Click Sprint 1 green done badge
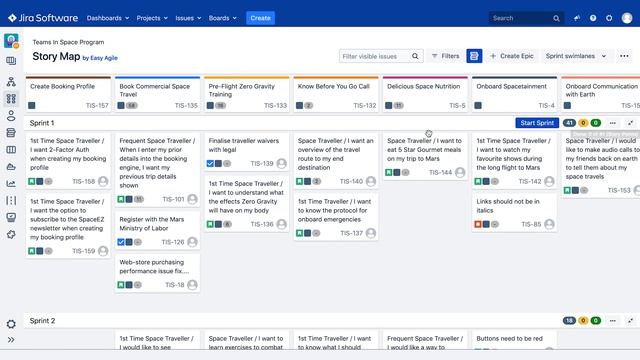This screenshot has height=360, width=640. coord(596,123)
